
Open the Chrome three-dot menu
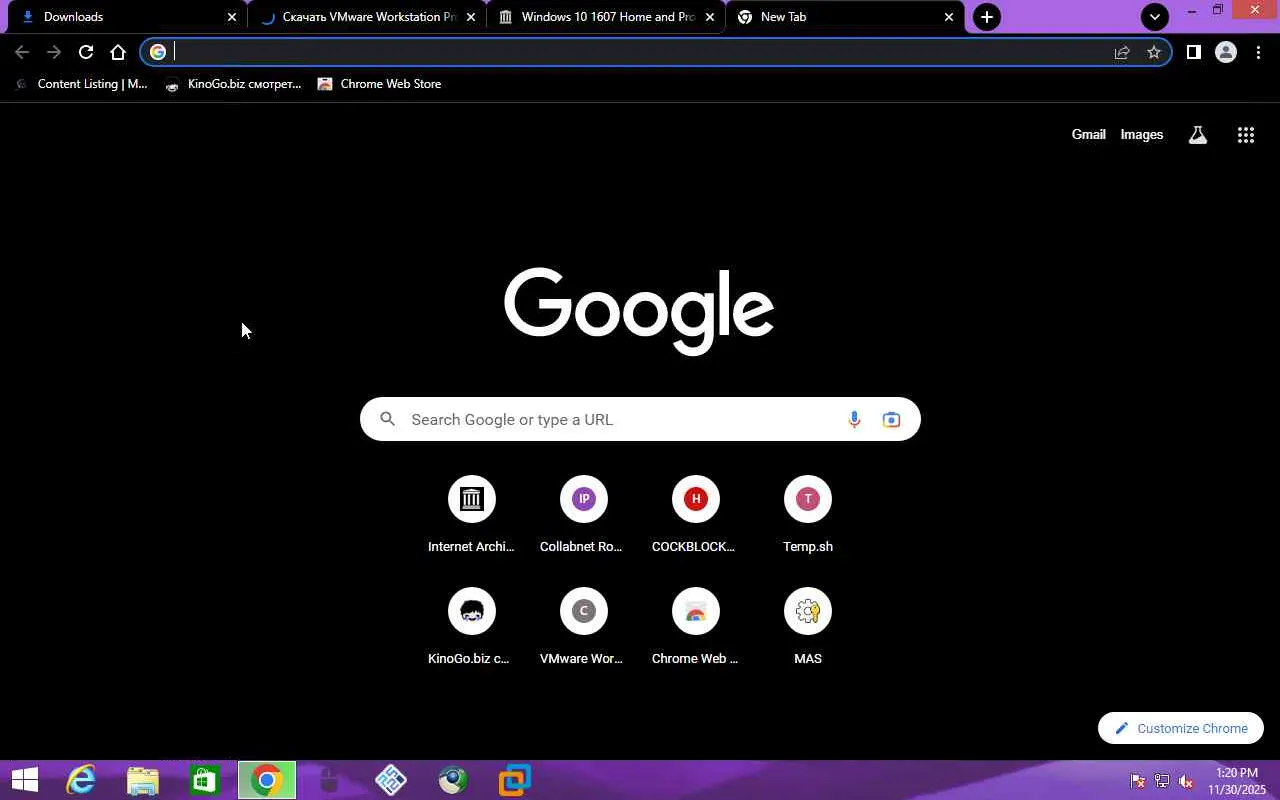[x=1258, y=52]
